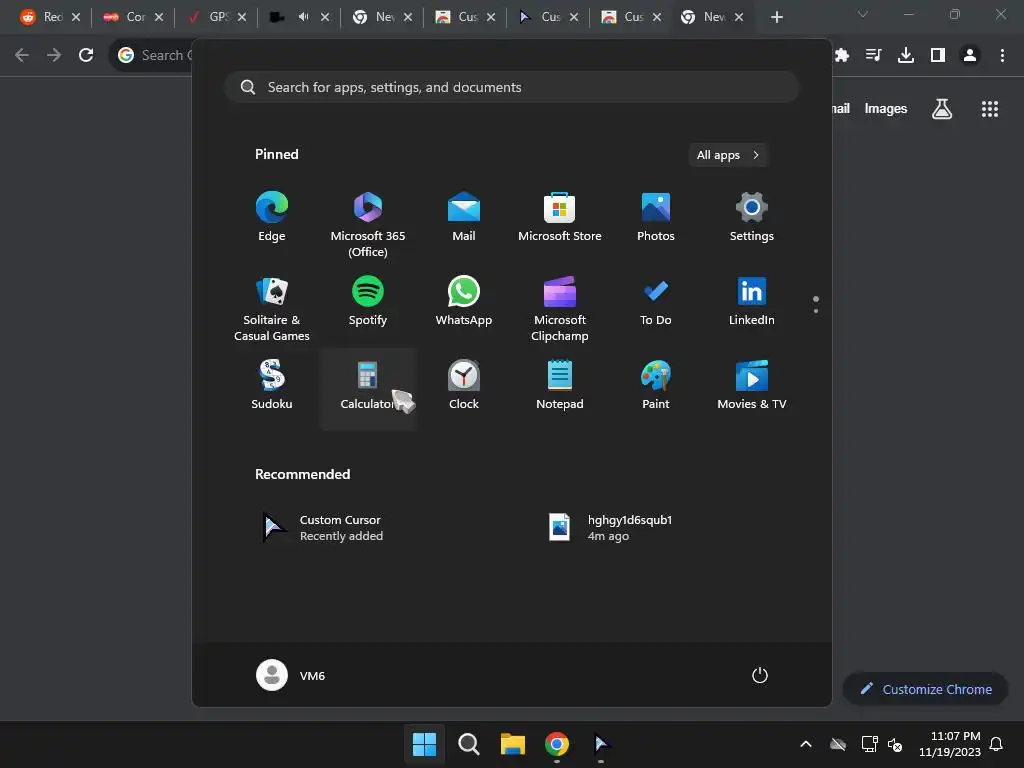Screen dimensions: 1024x768
Task: Click the muted volume tray icon
Action: click(x=895, y=744)
